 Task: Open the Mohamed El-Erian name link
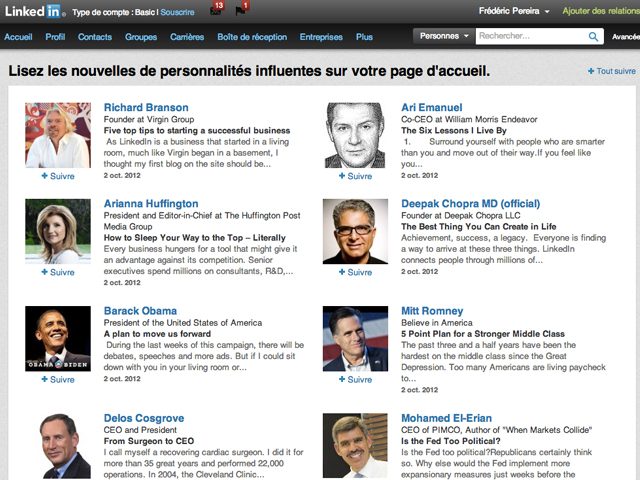(x=447, y=418)
